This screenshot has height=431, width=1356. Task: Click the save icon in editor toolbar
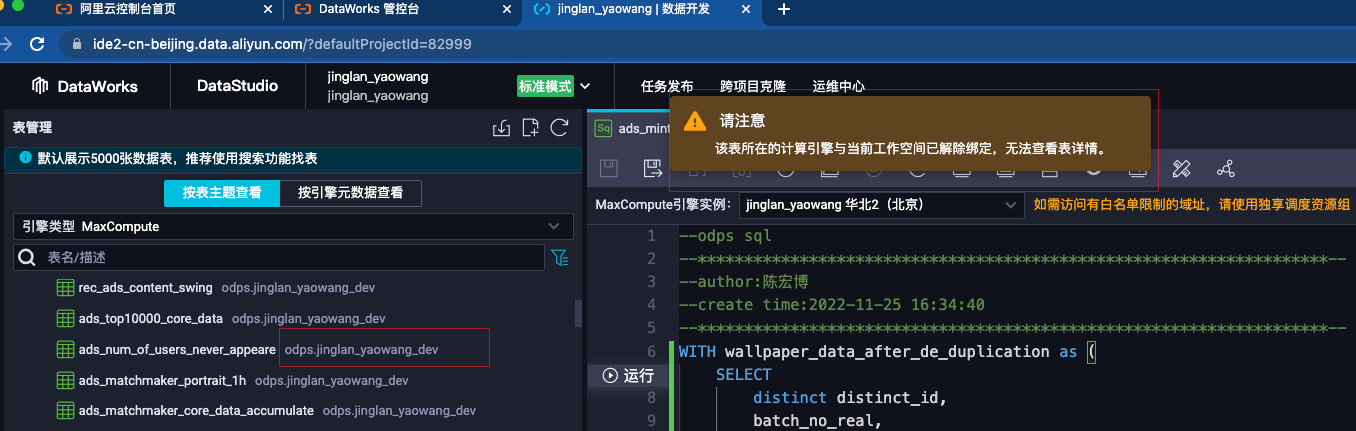(607, 168)
